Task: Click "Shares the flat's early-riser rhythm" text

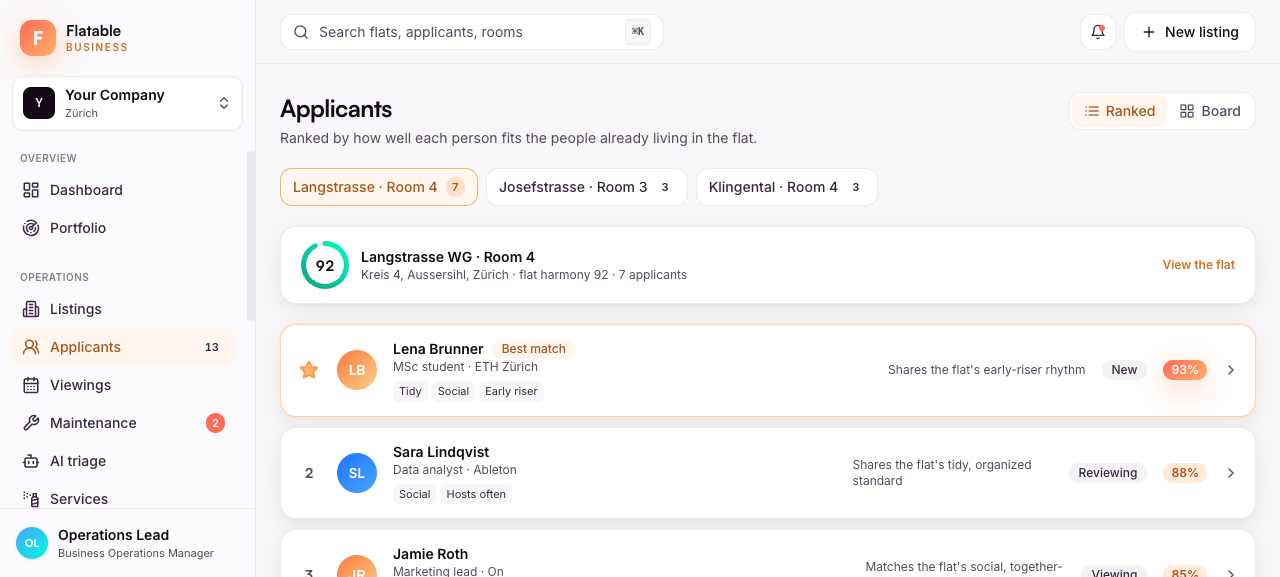Action: 986,370
